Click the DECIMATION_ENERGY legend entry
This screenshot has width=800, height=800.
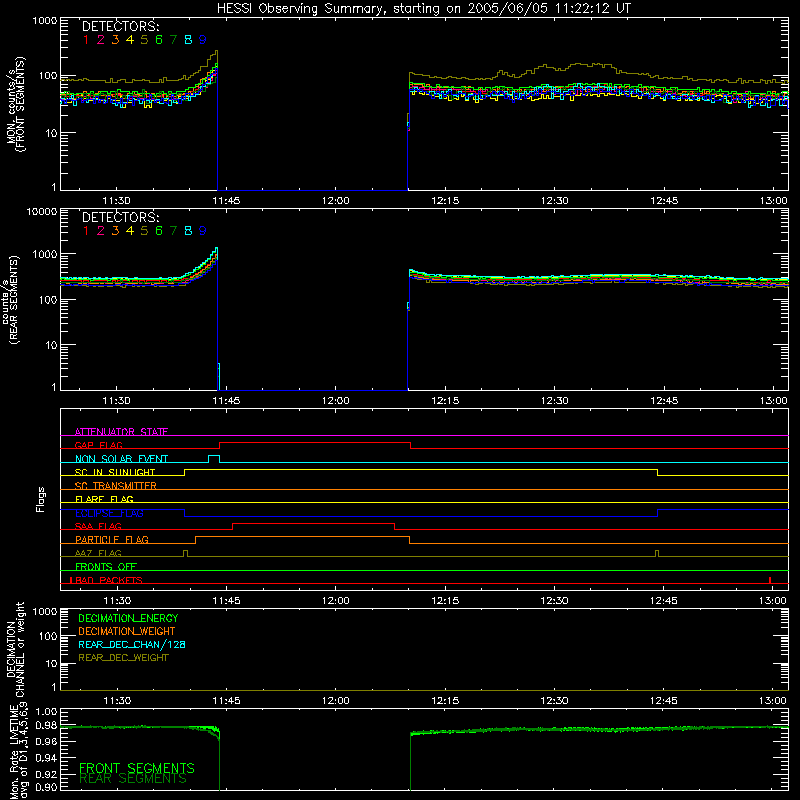[x=128, y=618]
